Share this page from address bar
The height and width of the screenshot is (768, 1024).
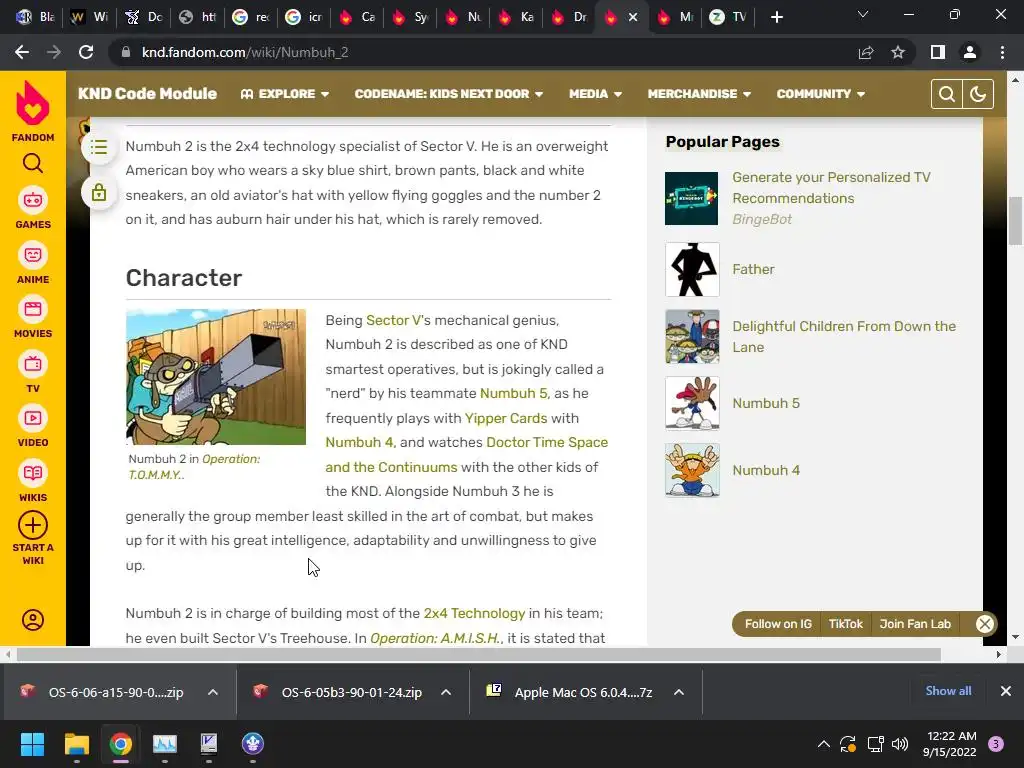[x=866, y=52]
